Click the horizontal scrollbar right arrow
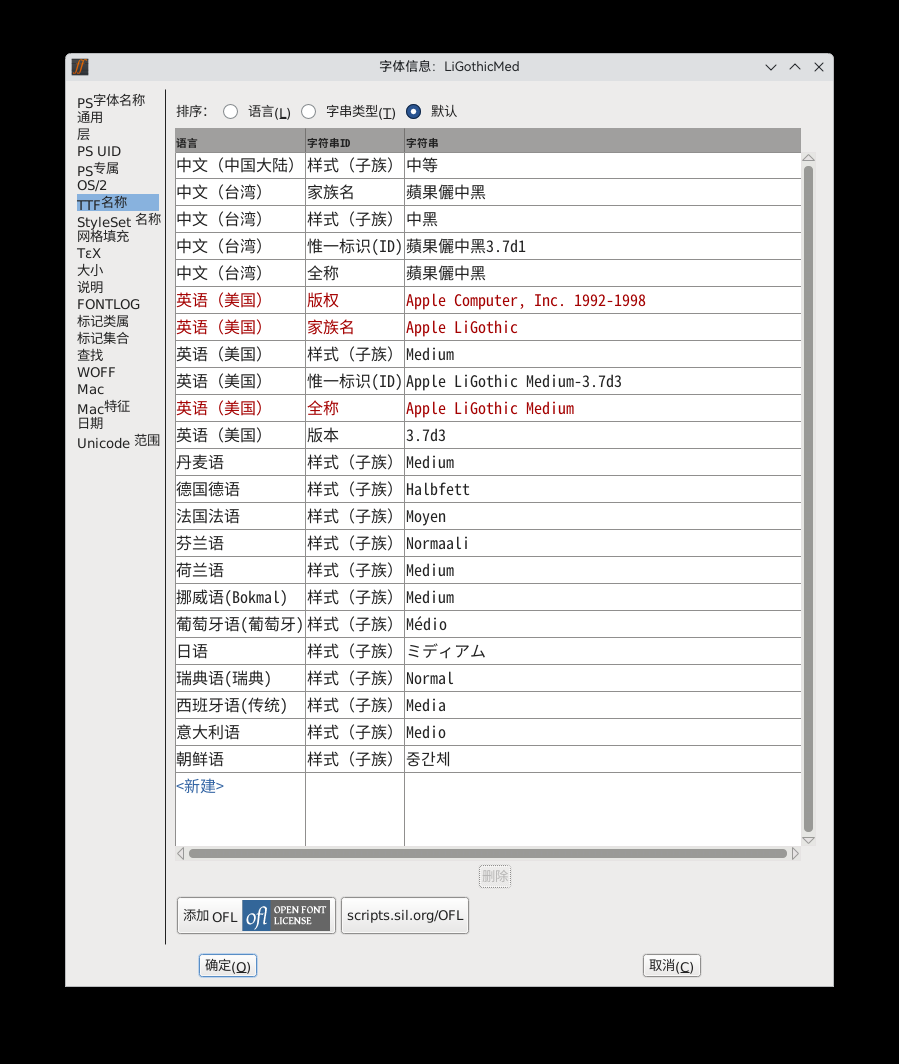Screen dimensions: 899x1064 pyautogui.click(x=795, y=854)
